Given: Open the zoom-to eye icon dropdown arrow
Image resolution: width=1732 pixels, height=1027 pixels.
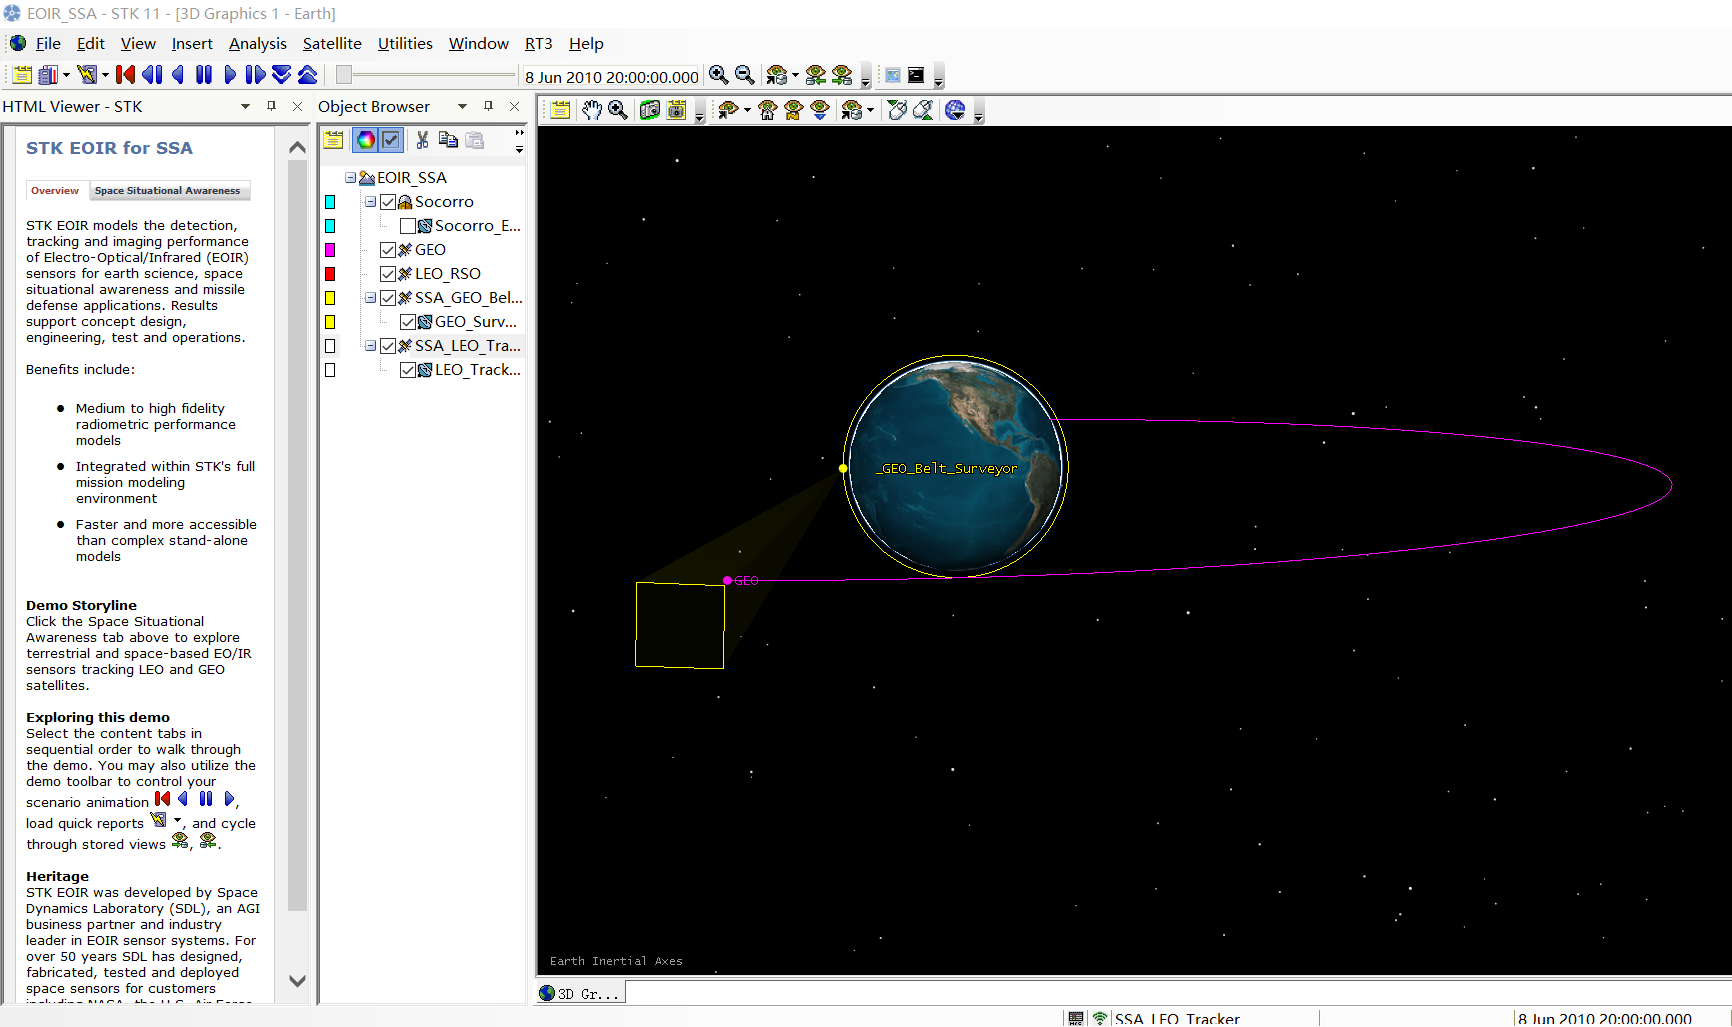Looking at the screenshot, I should click(x=747, y=110).
